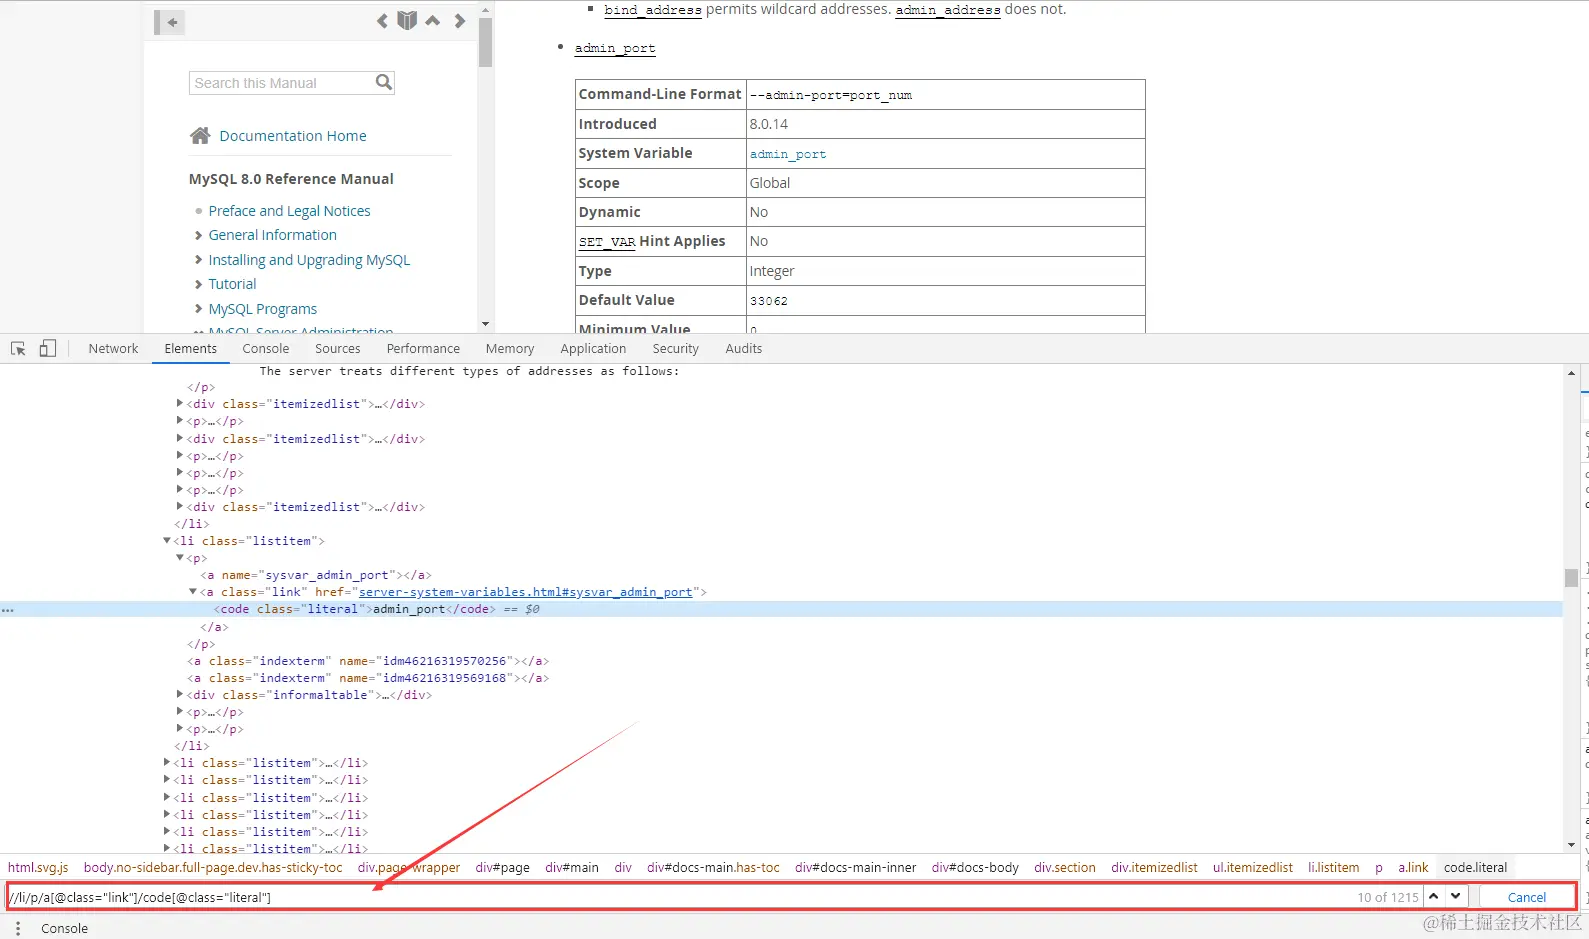Switch to the Application tab
Viewport: 1589px width, 939px height.
(x=593, y=349)
